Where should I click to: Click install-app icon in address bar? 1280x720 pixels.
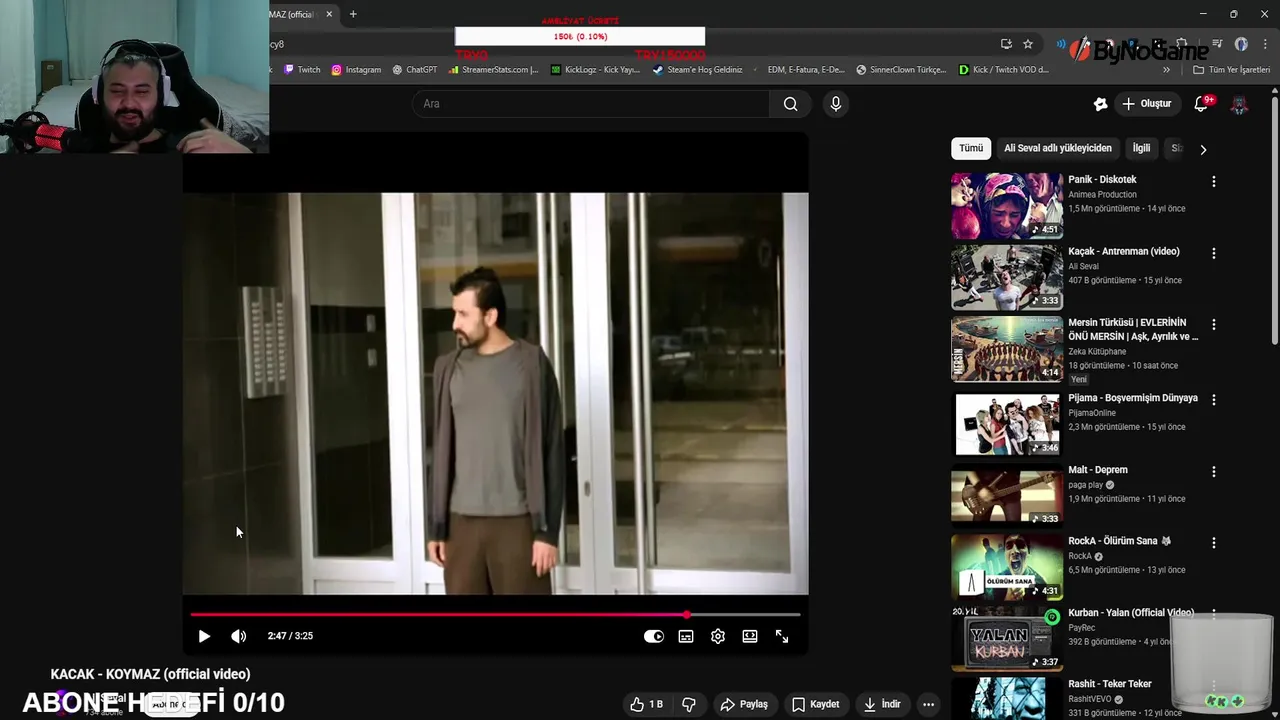click(1006, 44)
